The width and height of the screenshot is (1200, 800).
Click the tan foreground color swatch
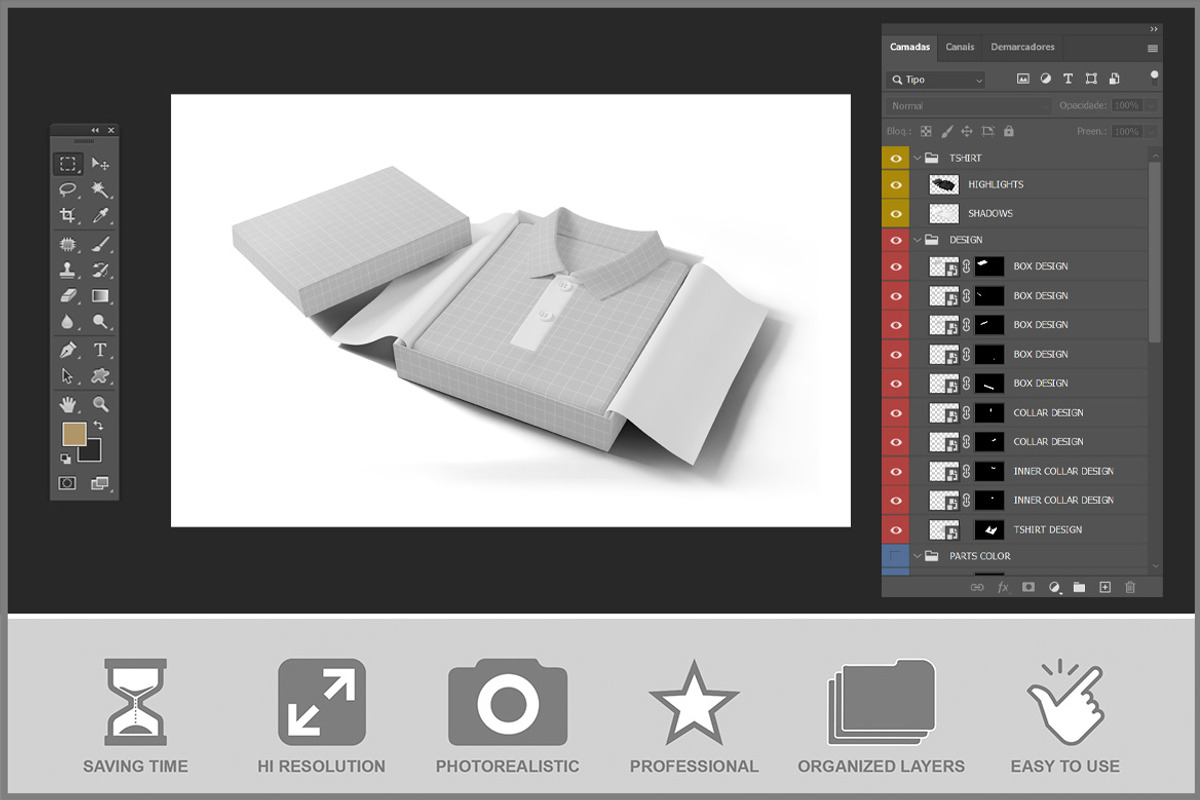click(x=74, y=433)
